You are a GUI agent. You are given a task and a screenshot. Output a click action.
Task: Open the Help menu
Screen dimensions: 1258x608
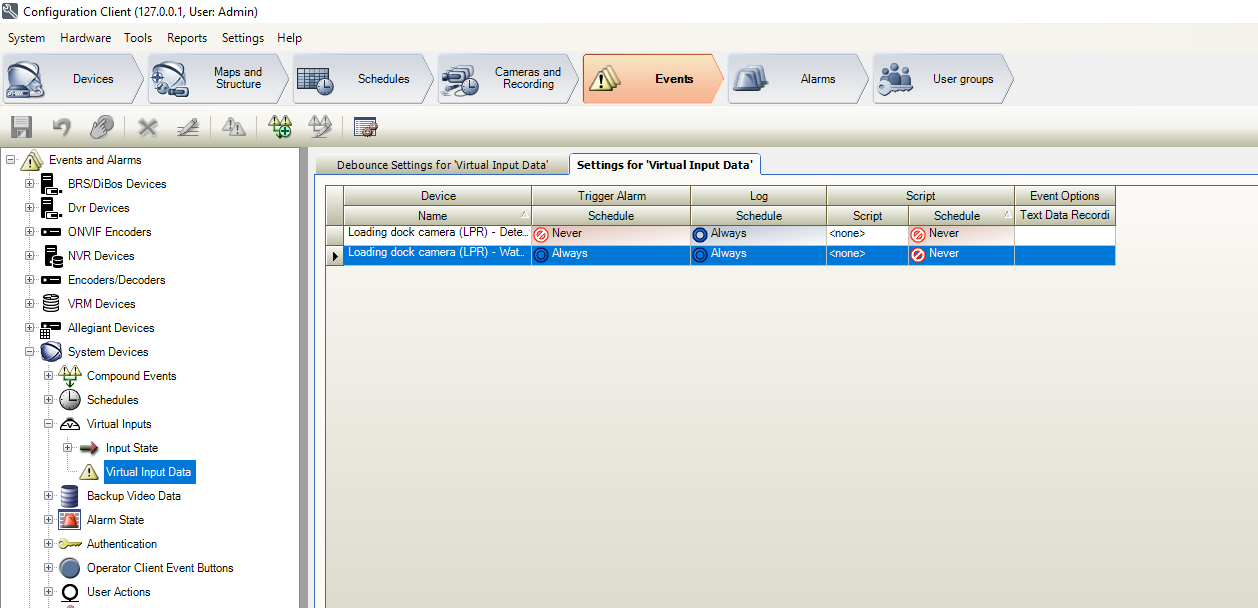[289, 38]
